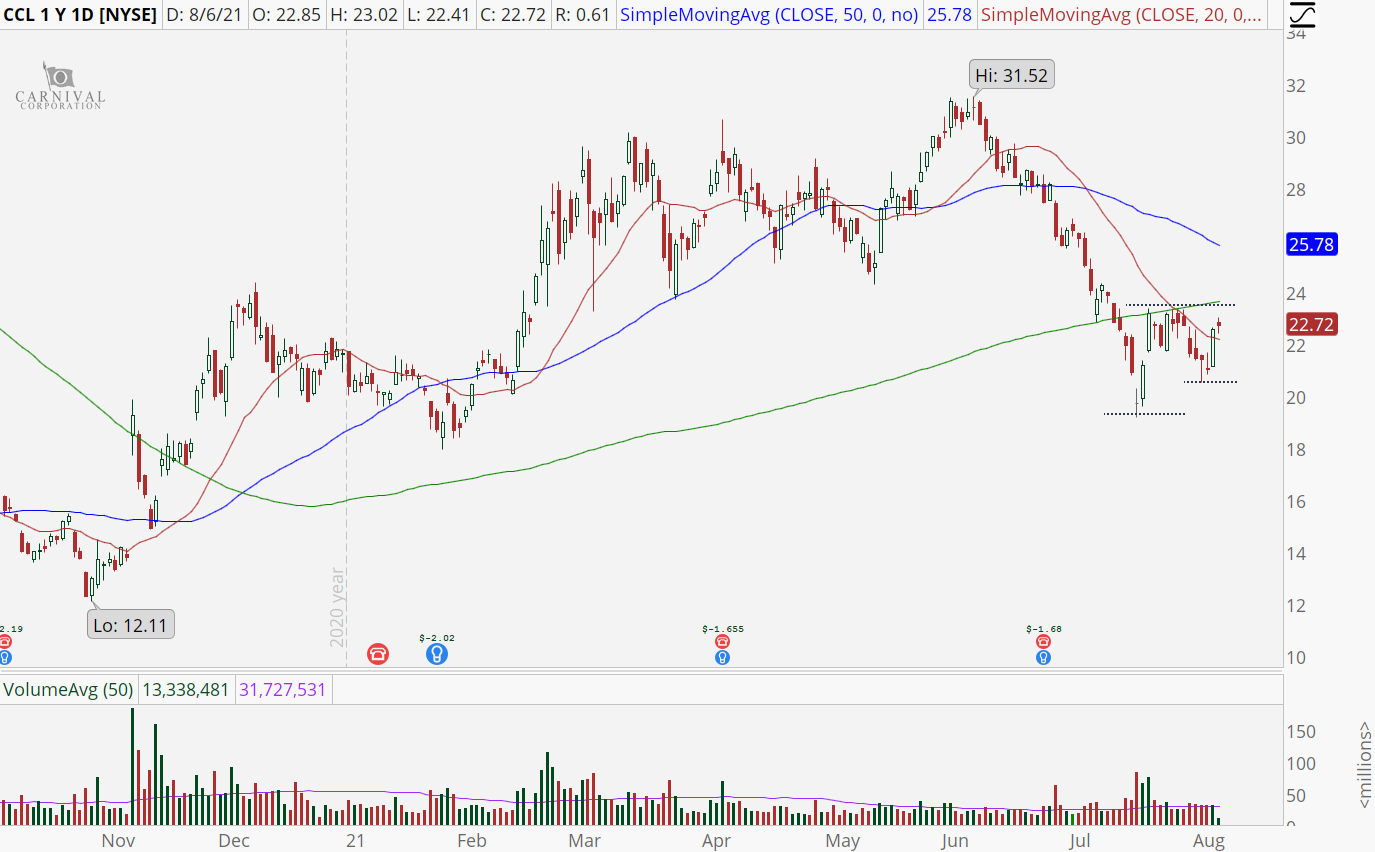
Task: Click the Jun label on the time axis
Action: tap(955, 840)
